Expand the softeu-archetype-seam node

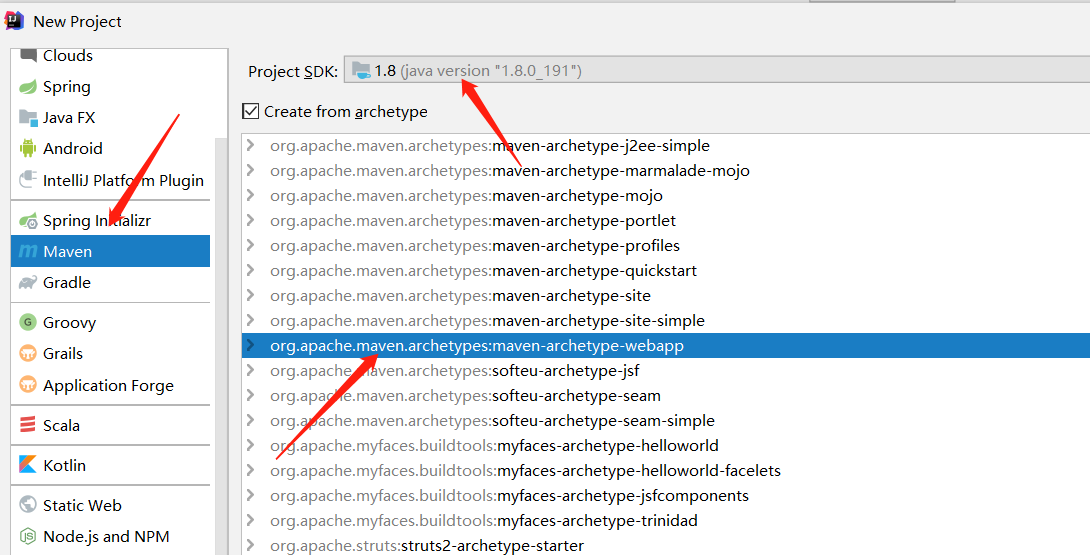[251, 396]
